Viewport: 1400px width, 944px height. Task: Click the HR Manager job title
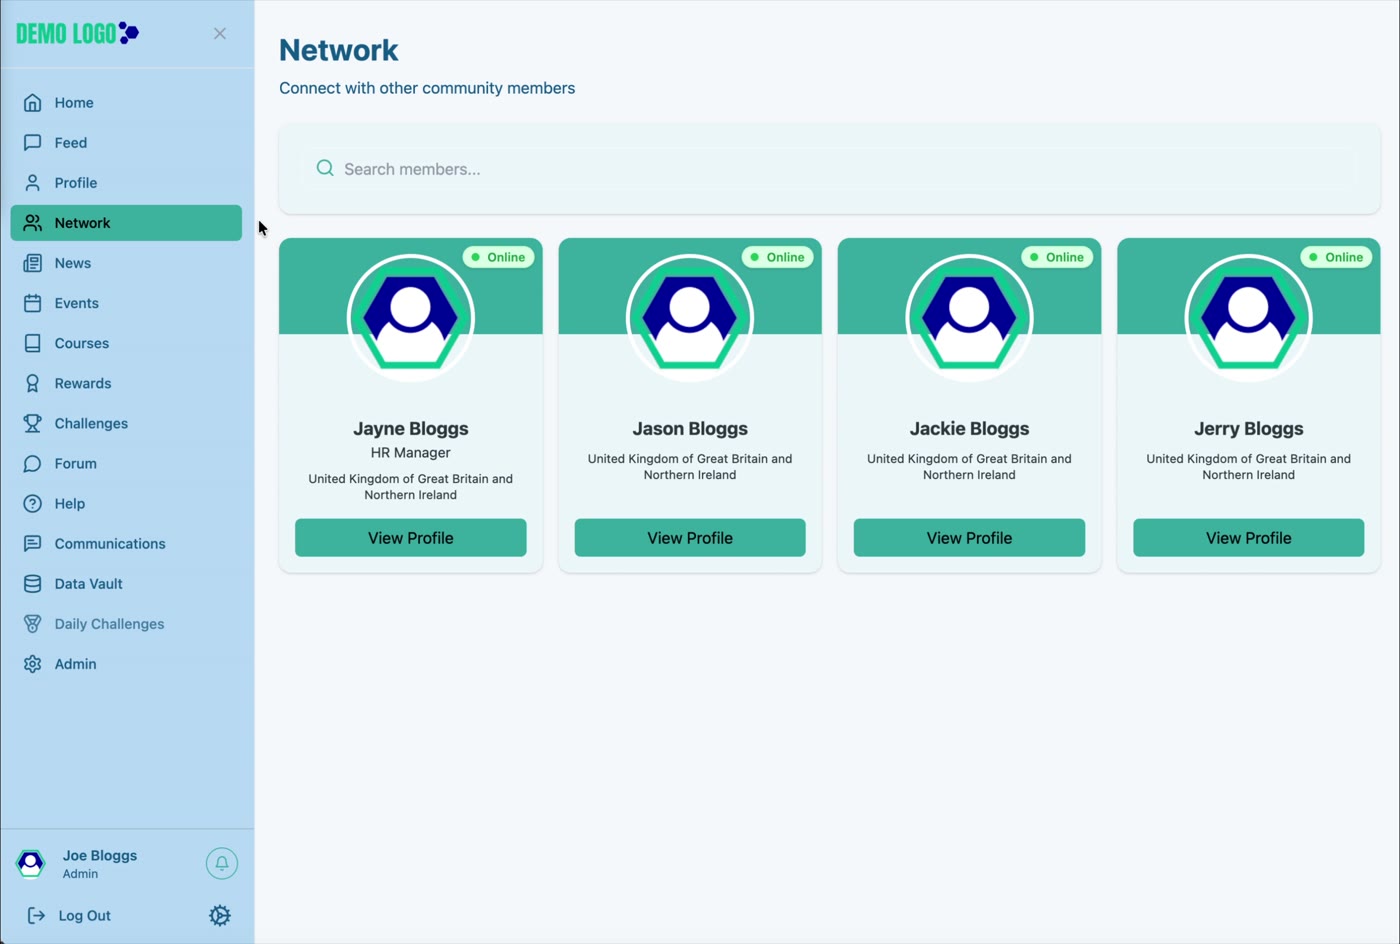[411, 453]
